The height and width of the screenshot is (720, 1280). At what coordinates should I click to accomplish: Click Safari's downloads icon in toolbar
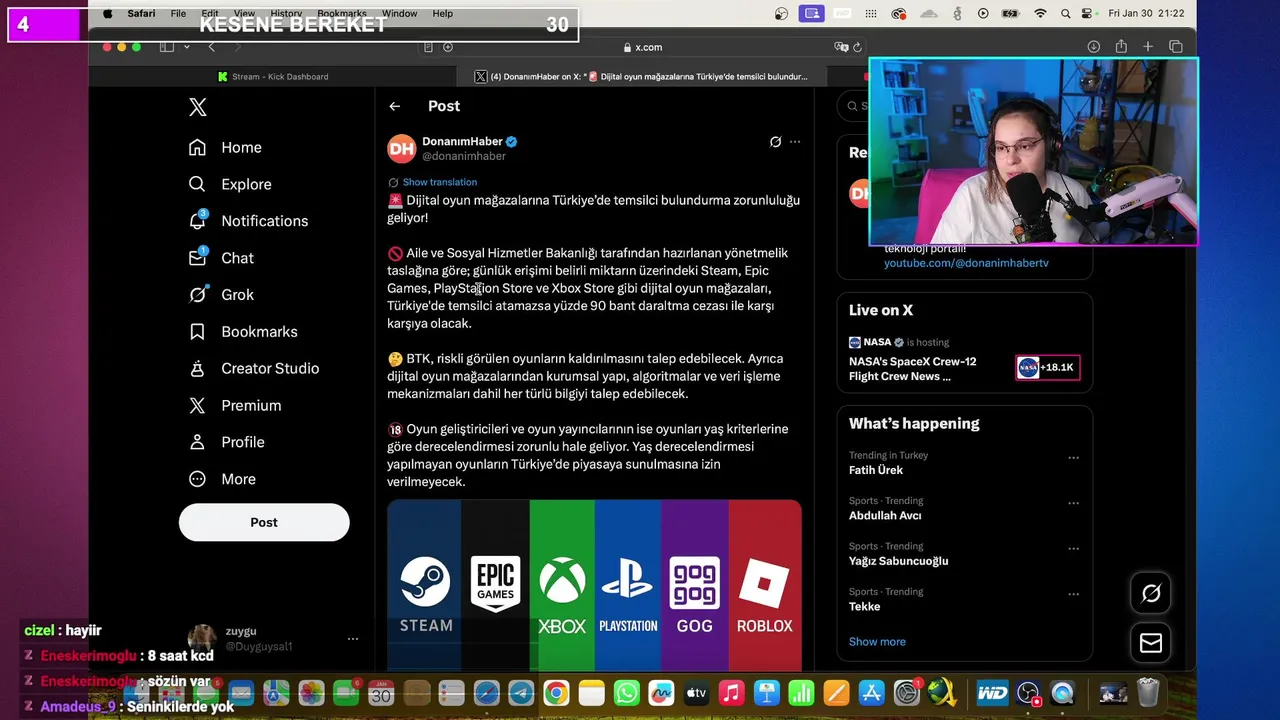tap(1094, 47)
